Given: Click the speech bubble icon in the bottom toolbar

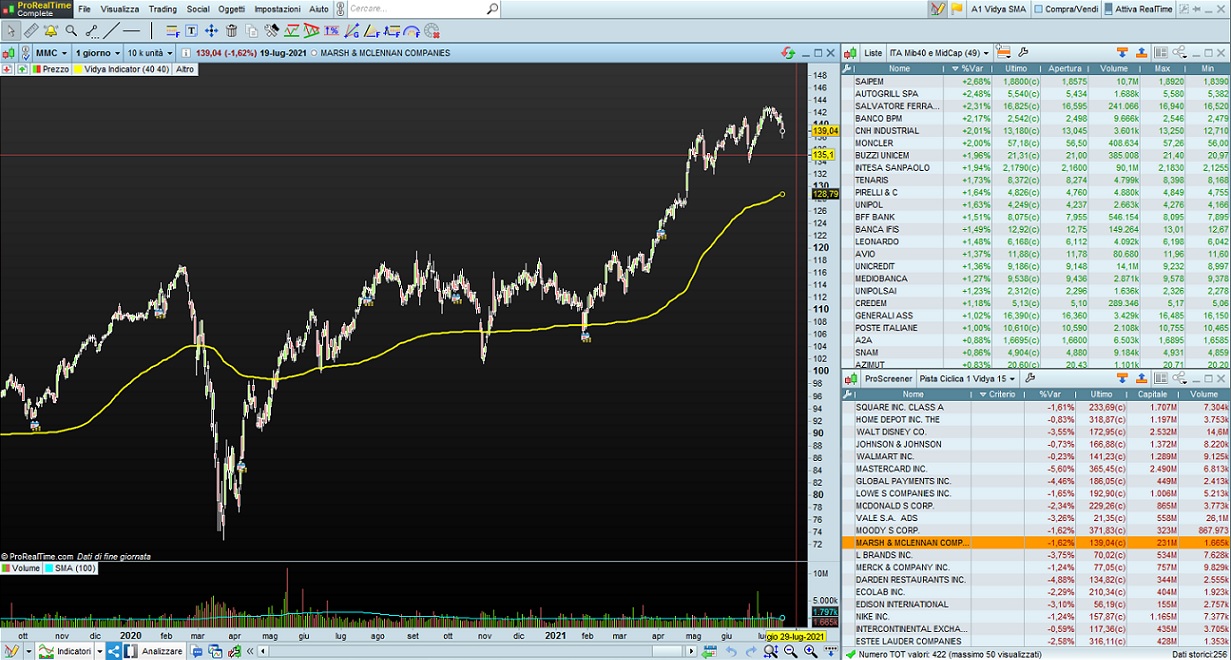Looking at the screenshot, I should click(196, 651).
